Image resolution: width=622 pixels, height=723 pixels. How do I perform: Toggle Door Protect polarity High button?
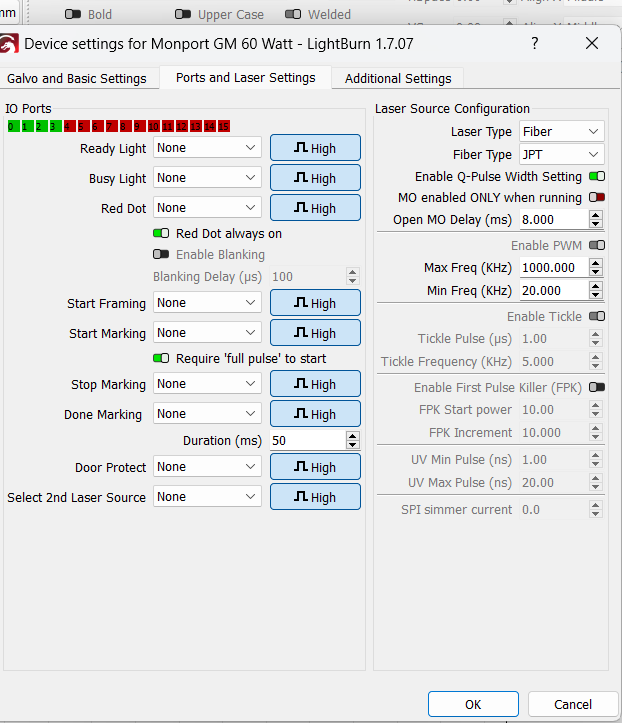pyautogui.click(x=315, y=467)
